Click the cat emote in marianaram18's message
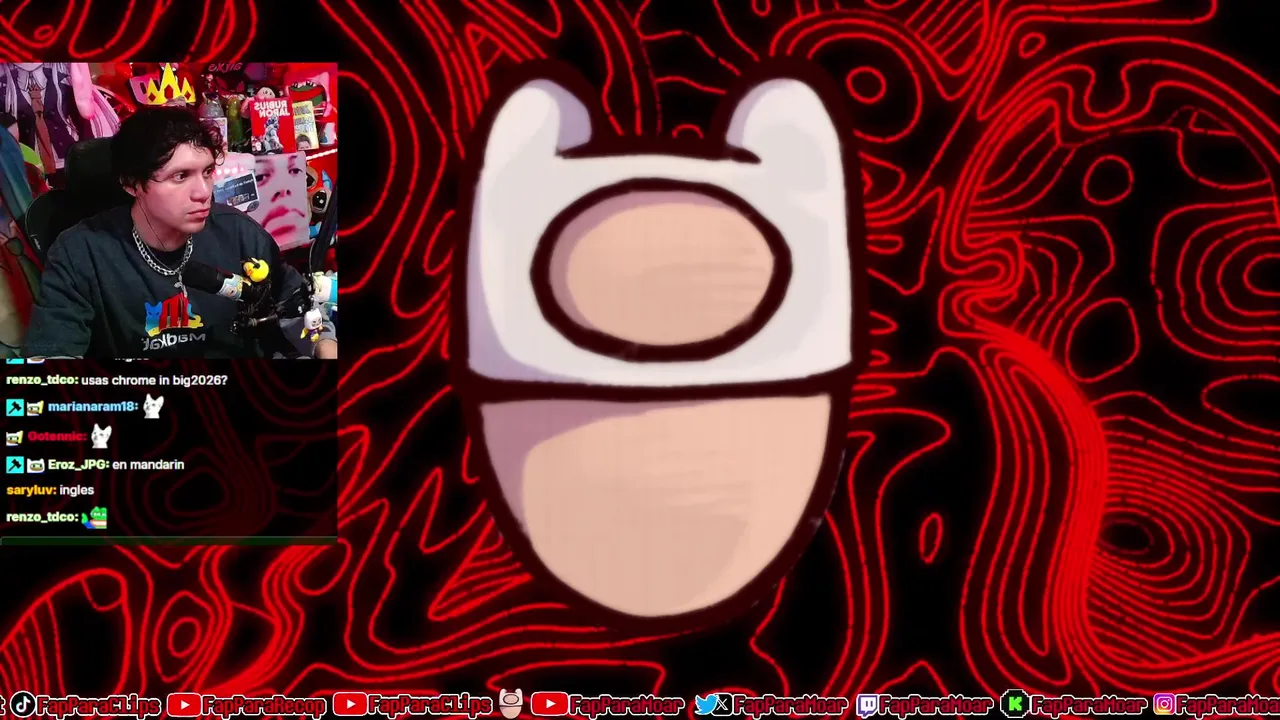 (x=153, y=406)
